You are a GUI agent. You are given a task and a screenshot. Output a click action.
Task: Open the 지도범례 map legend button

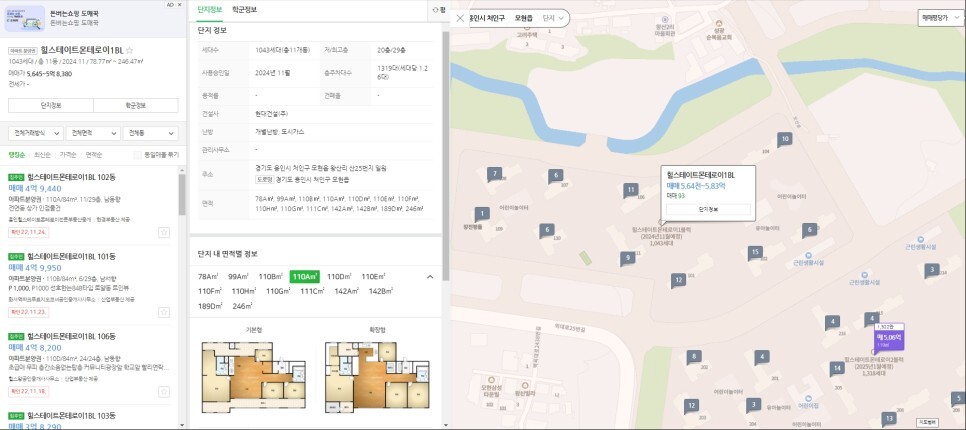(x=928, y=423)
